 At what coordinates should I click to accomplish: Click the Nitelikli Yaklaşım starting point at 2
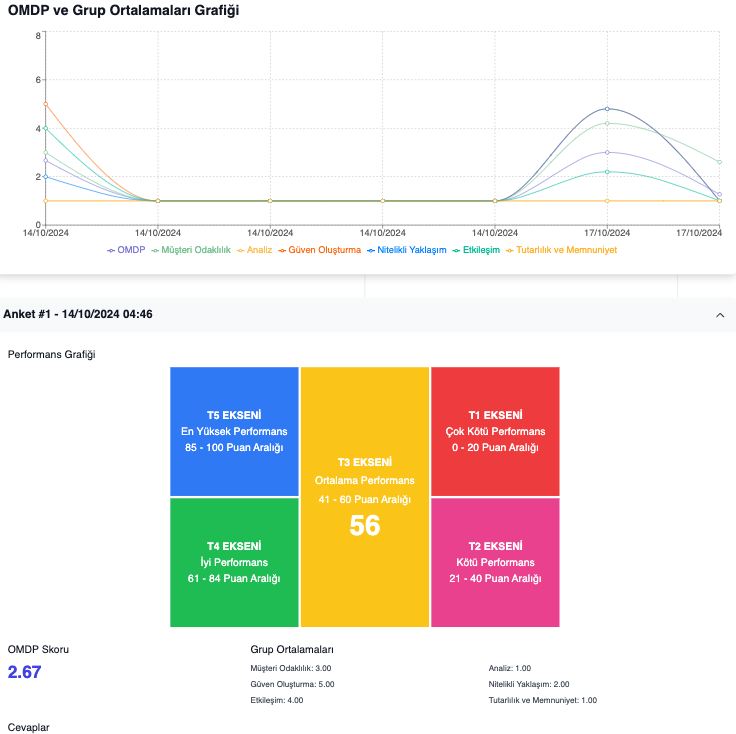(46, 177)
